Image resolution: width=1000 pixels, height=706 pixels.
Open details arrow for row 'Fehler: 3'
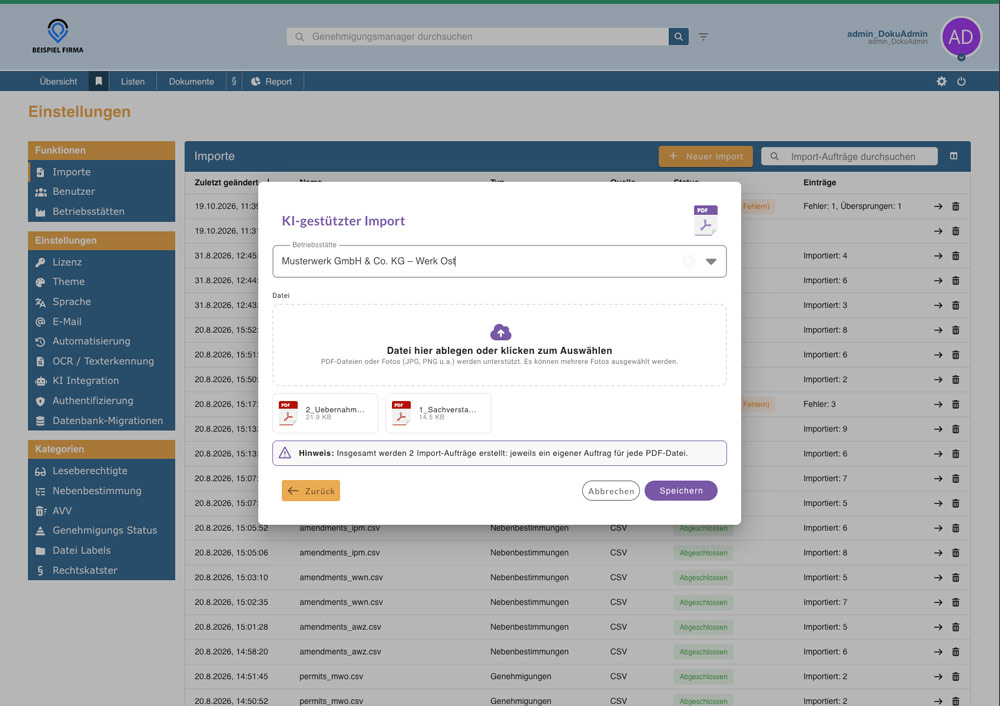(x=938, y=404)
